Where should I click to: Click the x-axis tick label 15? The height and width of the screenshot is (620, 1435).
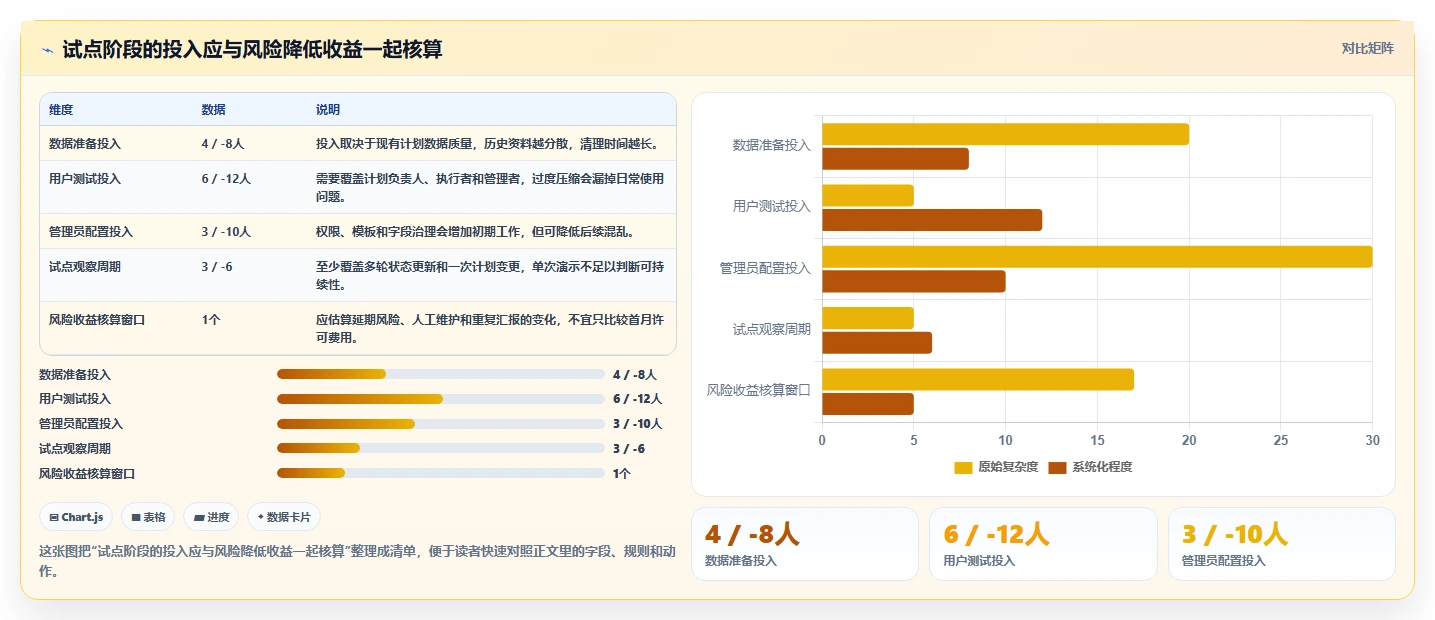click(1097, 440)
